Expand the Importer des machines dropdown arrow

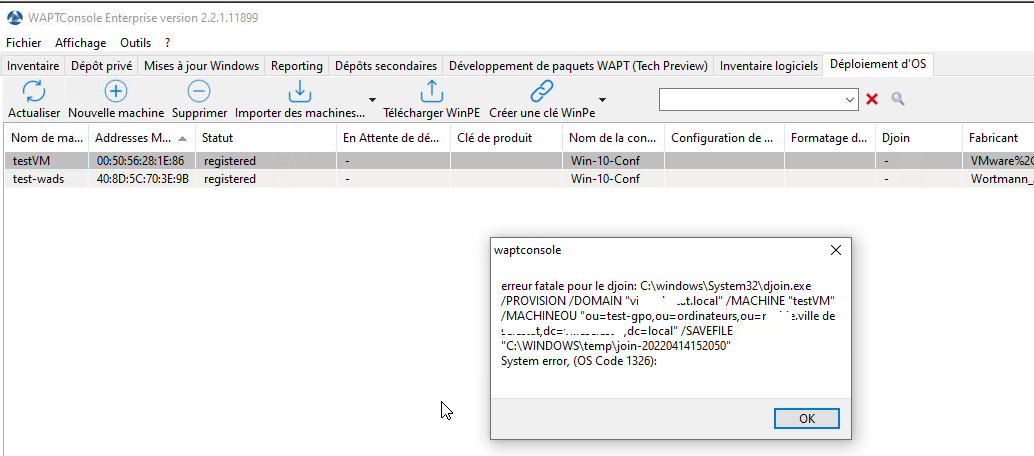(373, 100)
